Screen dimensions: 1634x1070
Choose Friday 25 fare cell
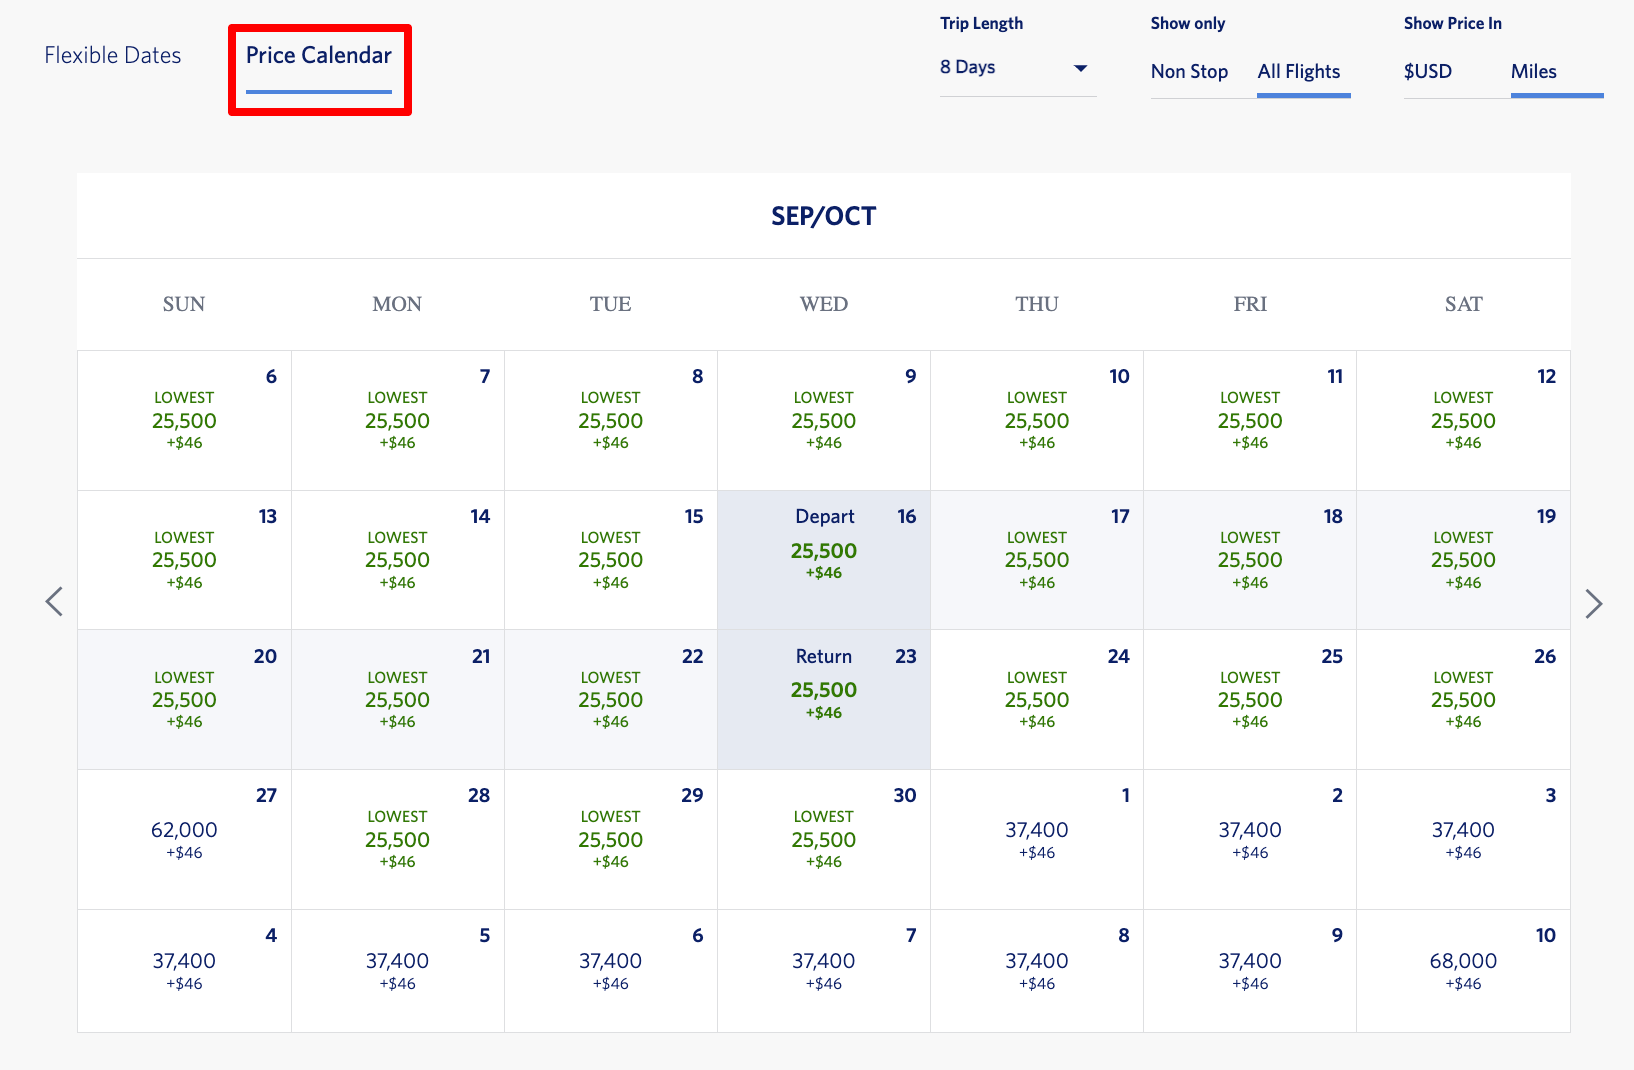click(x=1250, y=700)
